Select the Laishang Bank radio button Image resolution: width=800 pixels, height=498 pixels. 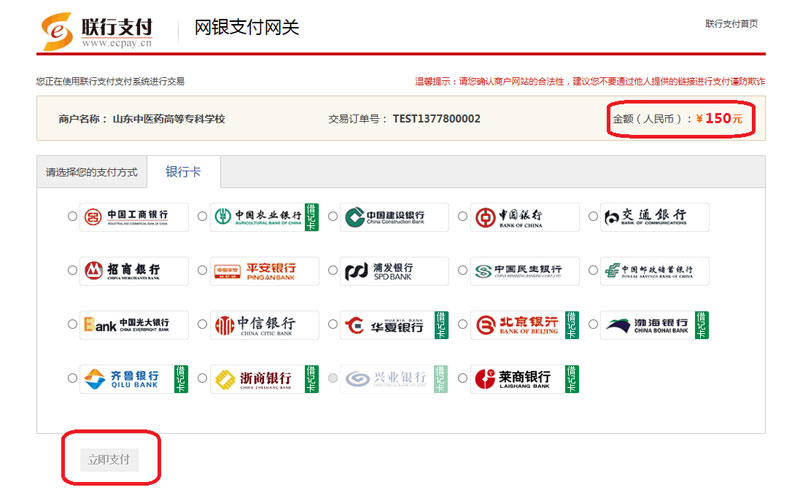tap(463, 378)
